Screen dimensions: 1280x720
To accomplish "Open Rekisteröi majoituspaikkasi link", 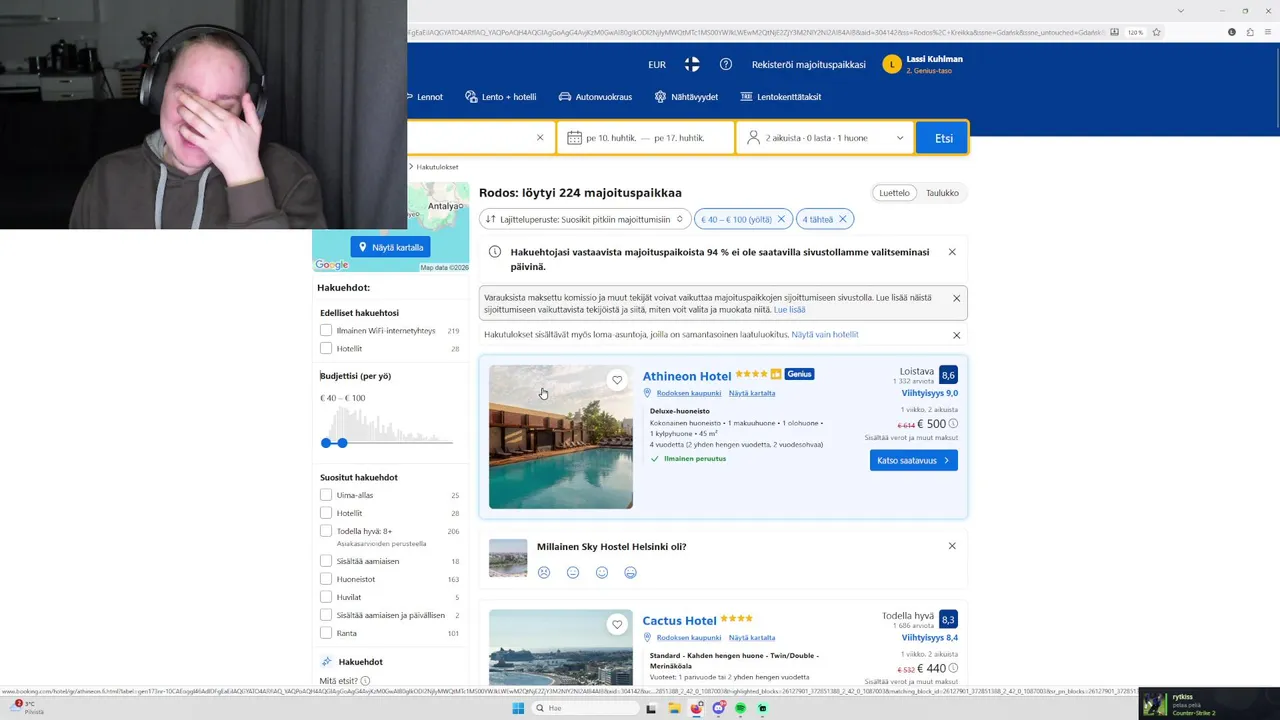I will [x=809, y=65].
